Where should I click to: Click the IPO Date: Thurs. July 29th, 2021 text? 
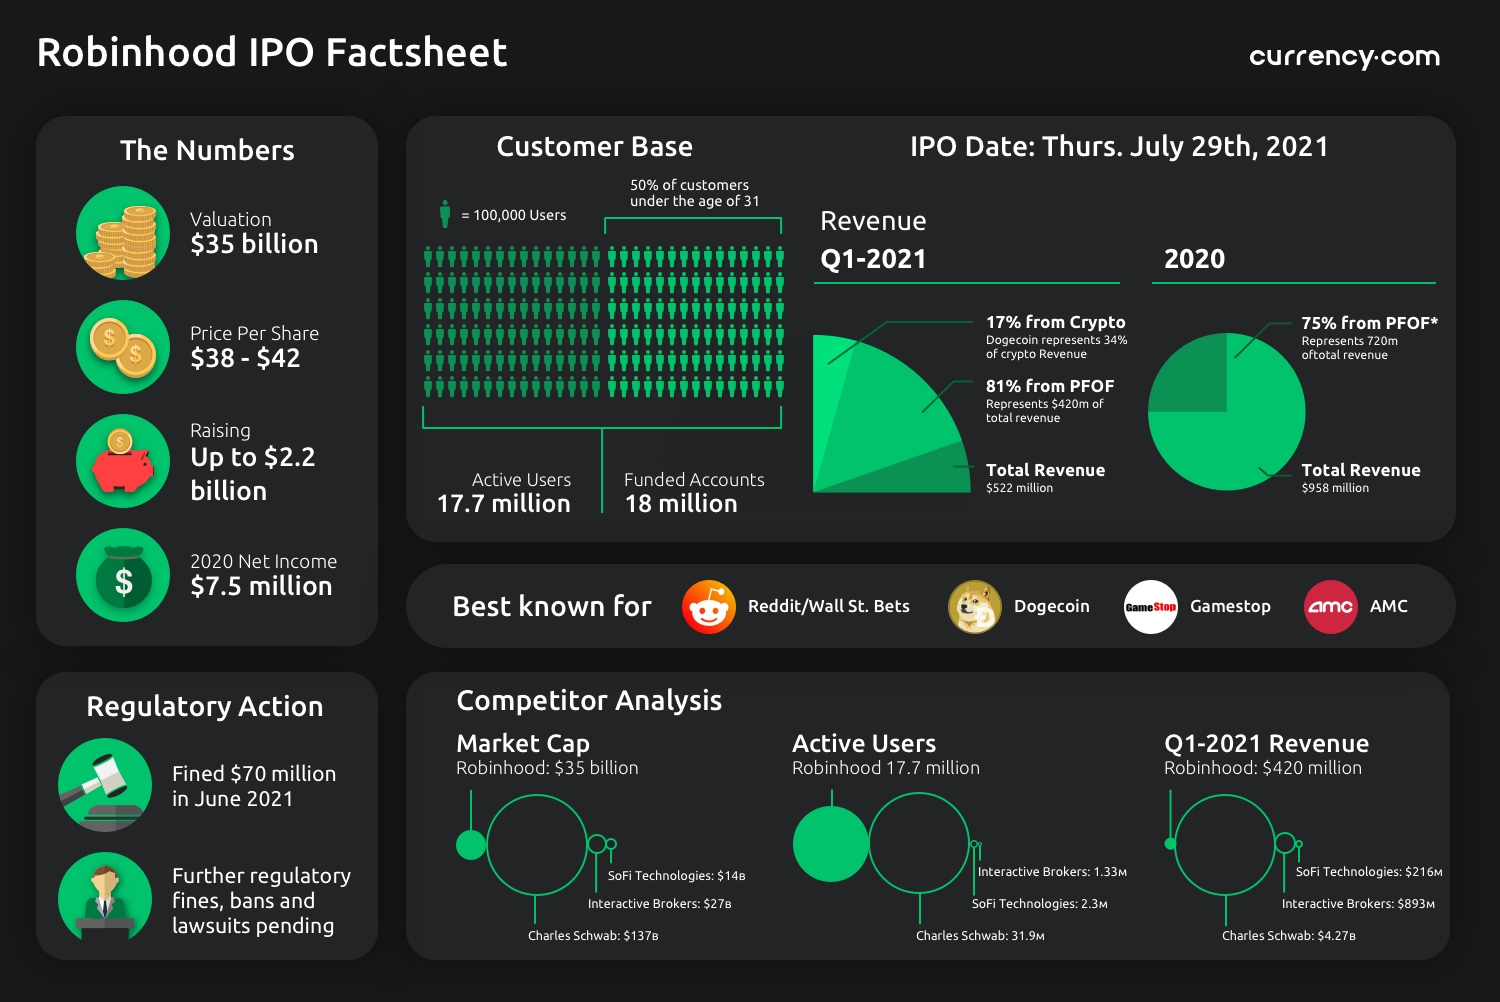click(x=1119, y=147)
